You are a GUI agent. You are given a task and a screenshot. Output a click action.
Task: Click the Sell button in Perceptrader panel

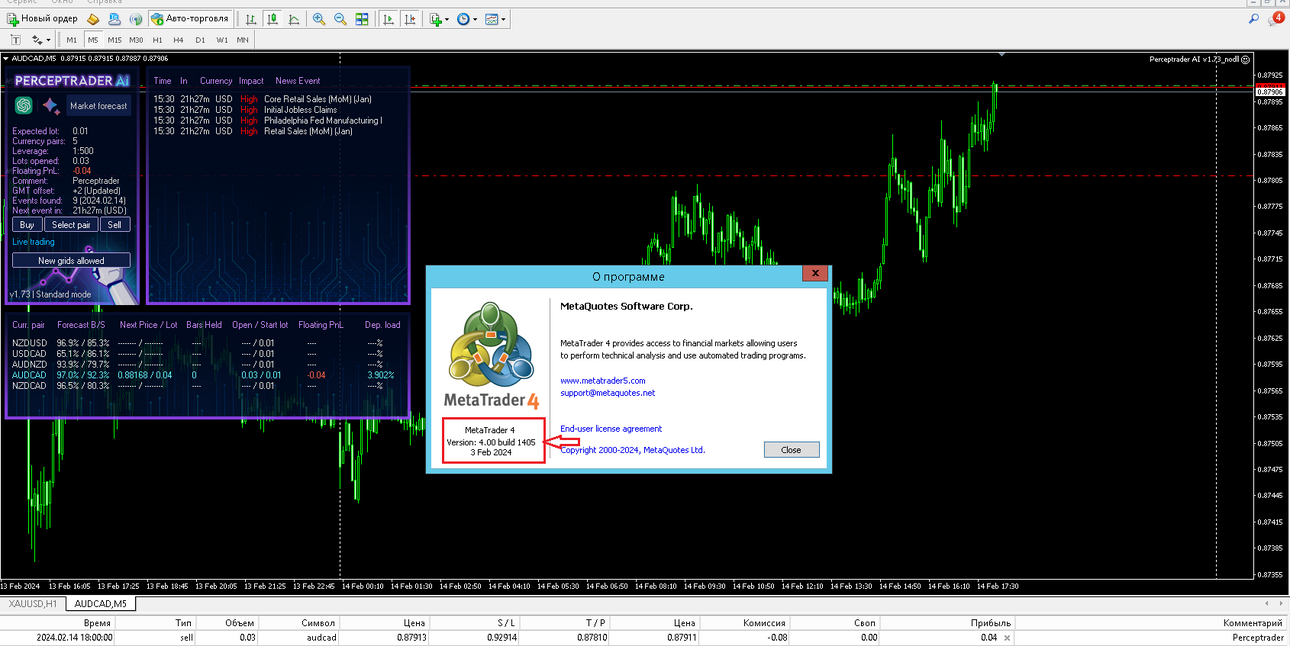coord(115,225)
